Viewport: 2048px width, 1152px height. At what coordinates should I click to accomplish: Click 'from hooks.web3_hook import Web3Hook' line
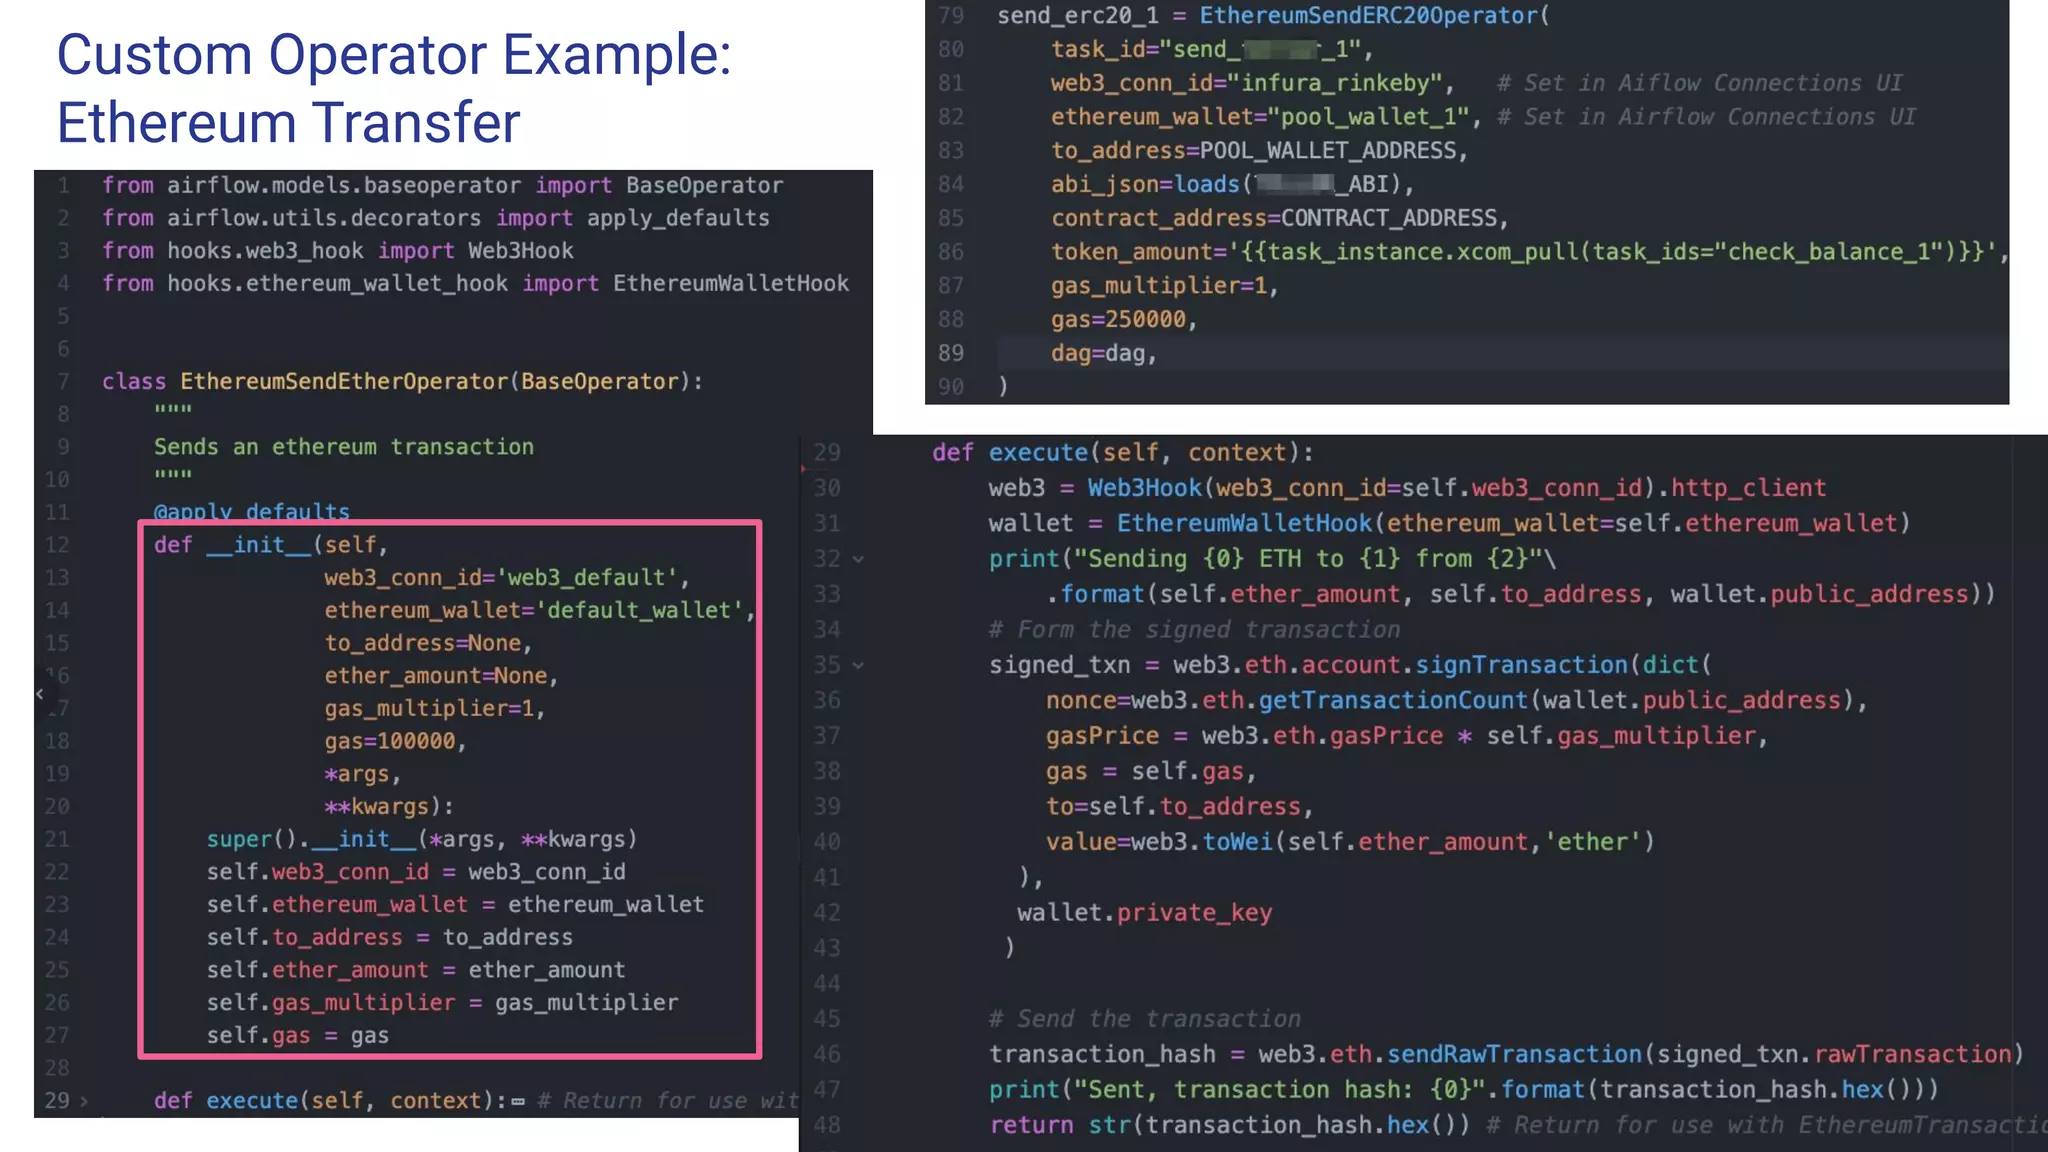point(338,251)
